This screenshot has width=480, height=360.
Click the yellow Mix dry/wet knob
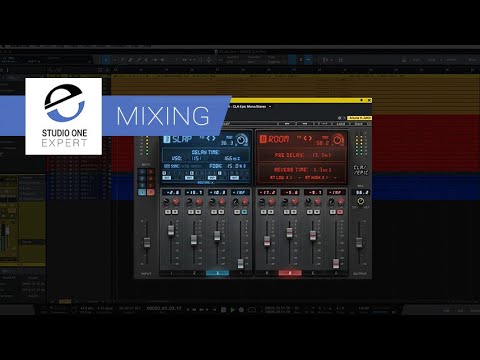(360, 201)
